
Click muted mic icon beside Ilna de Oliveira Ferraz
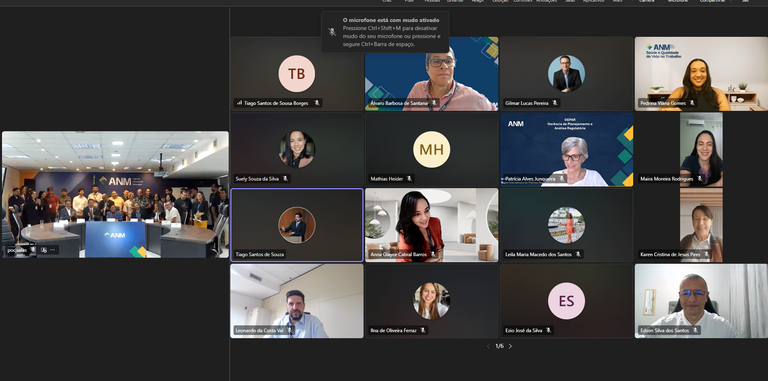(423, 331)
